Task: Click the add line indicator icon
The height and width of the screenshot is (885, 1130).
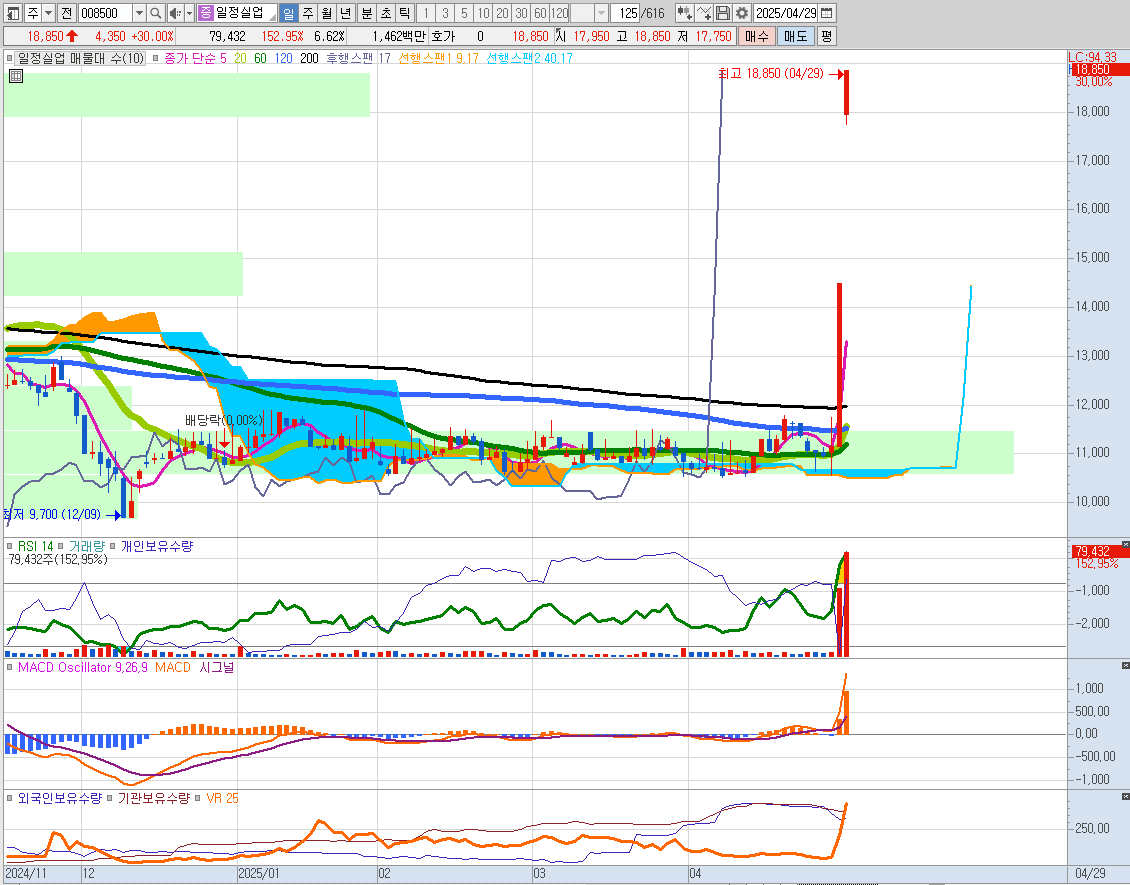Action: click(x=704, y=13)
